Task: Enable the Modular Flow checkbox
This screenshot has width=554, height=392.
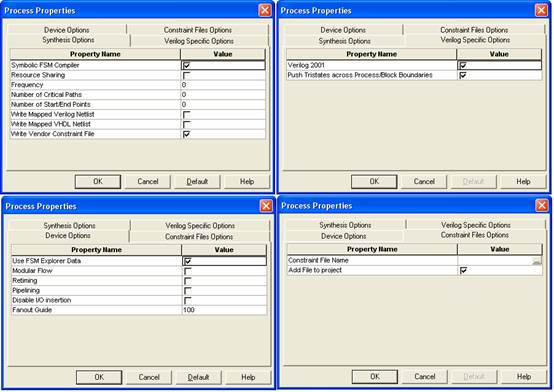Action: coord(188,271)
